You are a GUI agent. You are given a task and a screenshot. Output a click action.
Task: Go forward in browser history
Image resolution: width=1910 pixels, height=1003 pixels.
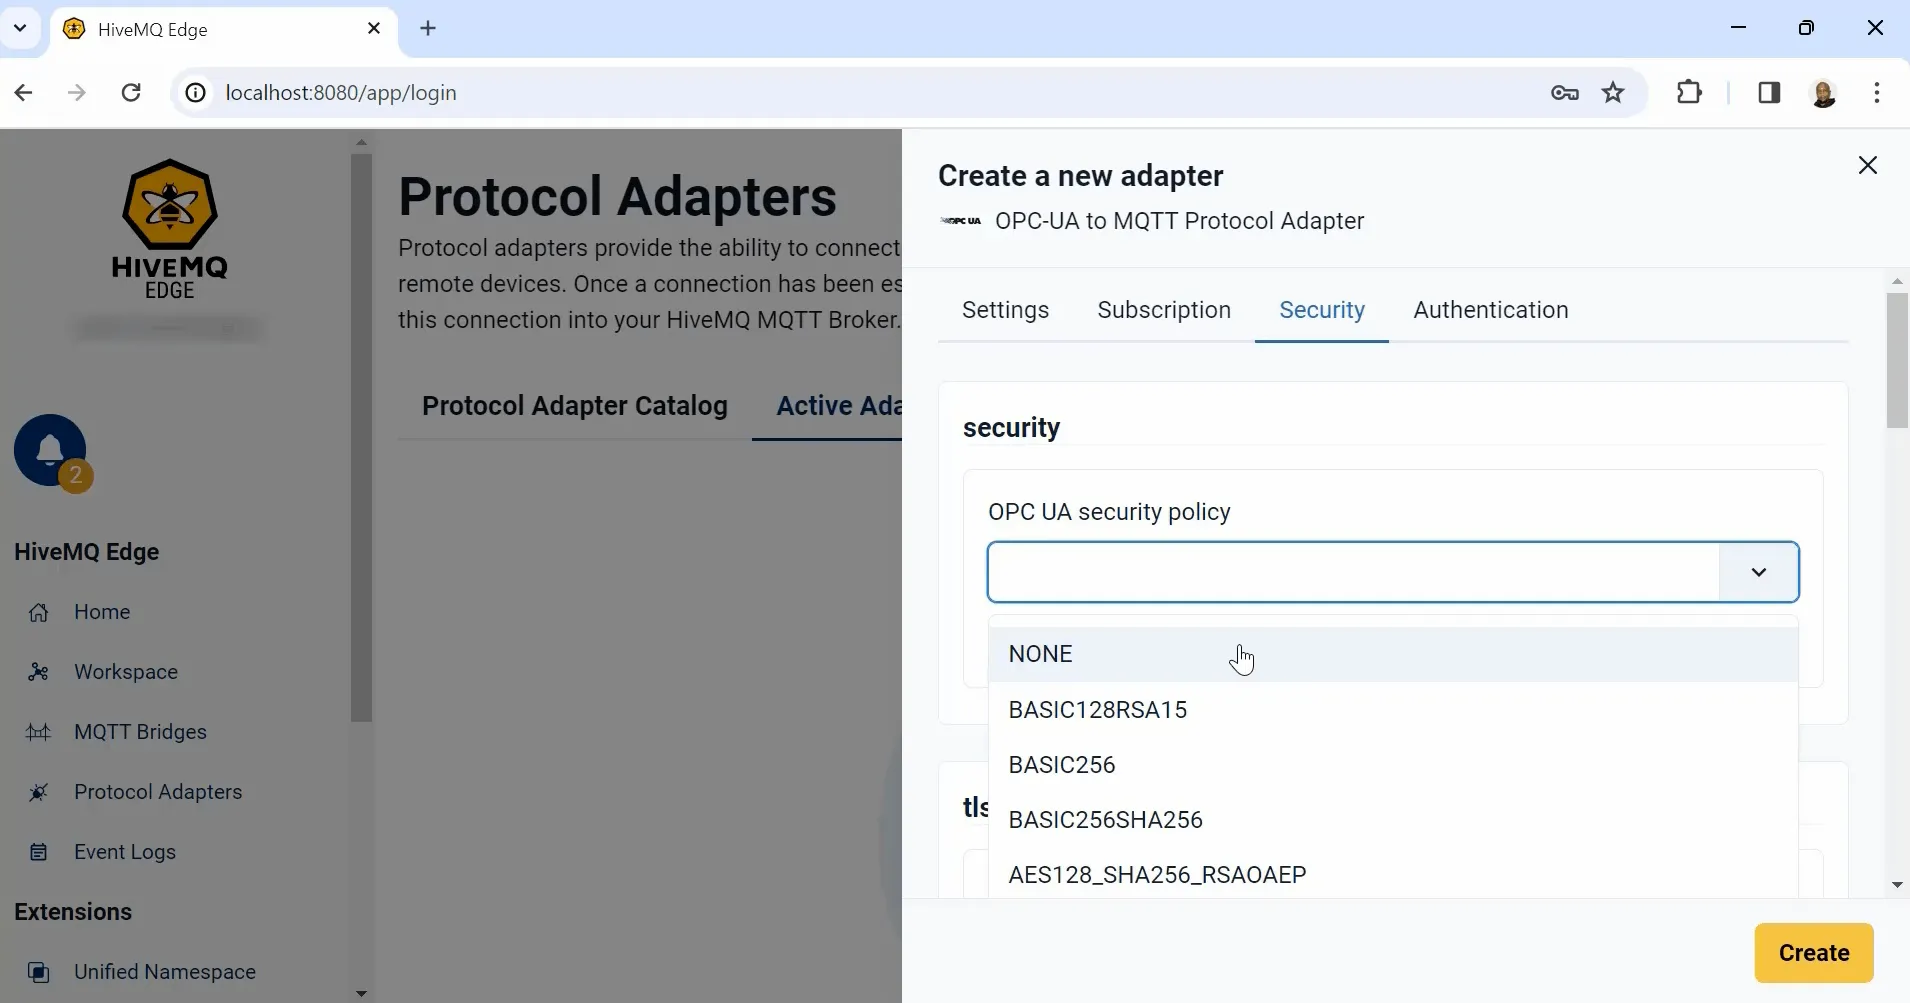tap(77, 93)
